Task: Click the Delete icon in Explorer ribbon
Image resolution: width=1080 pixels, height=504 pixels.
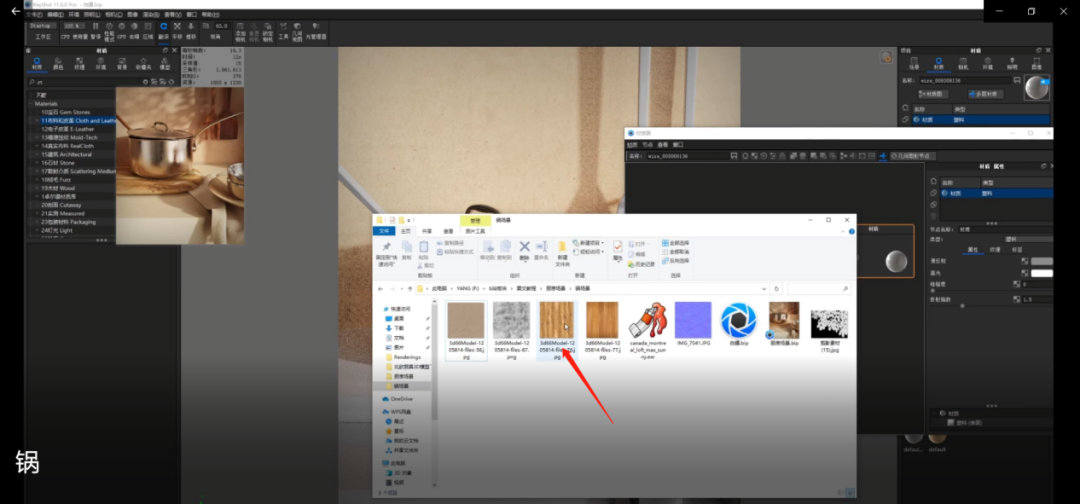Action: click(x=524, y=247)
